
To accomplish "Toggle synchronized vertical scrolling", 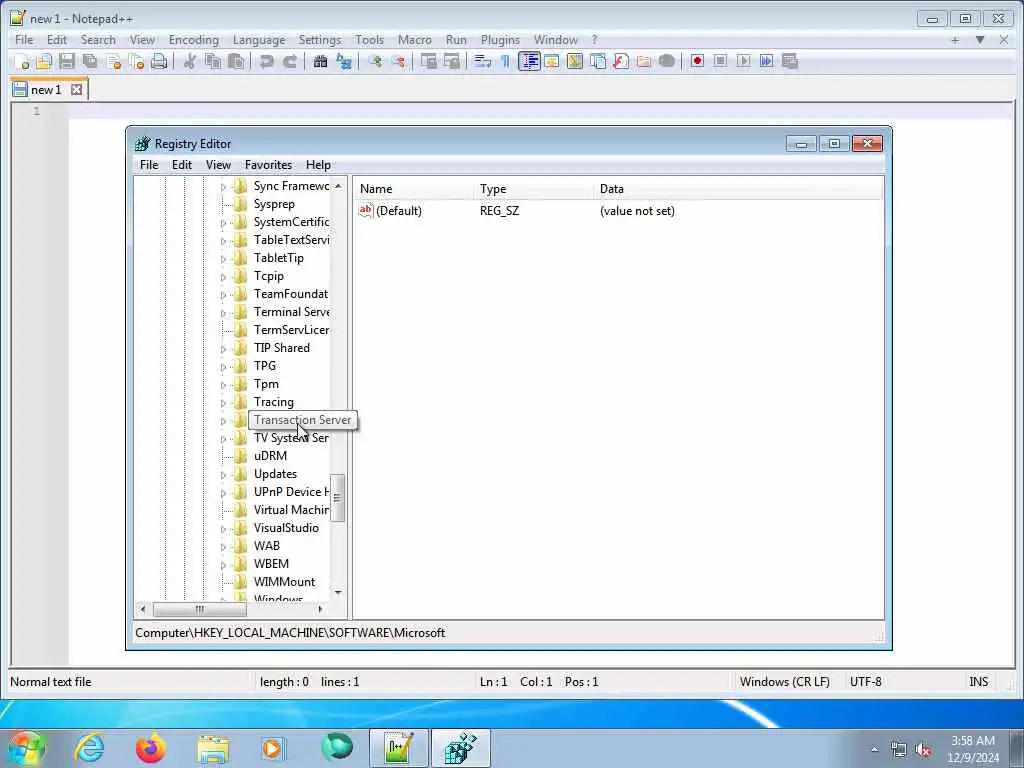I will pos(428,61).
